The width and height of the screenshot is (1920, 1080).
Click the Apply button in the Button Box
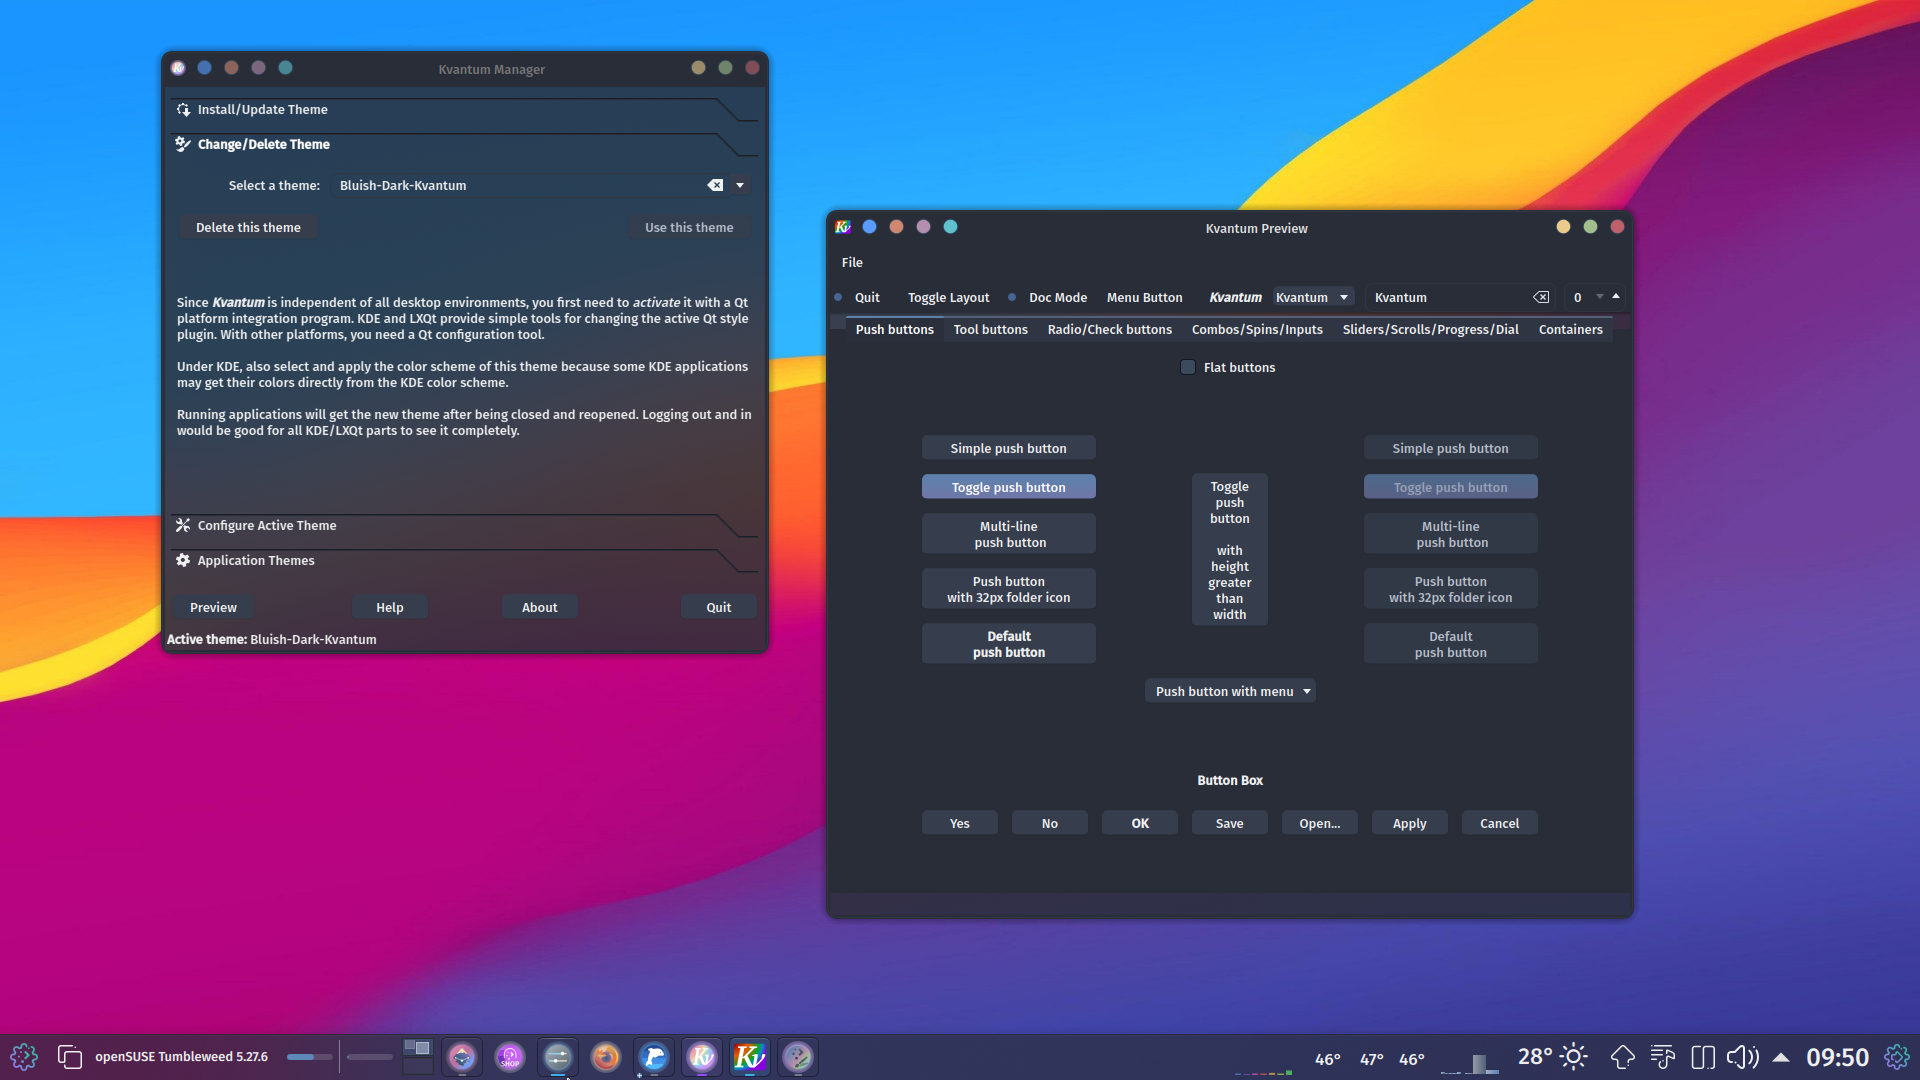point(1409,823)
